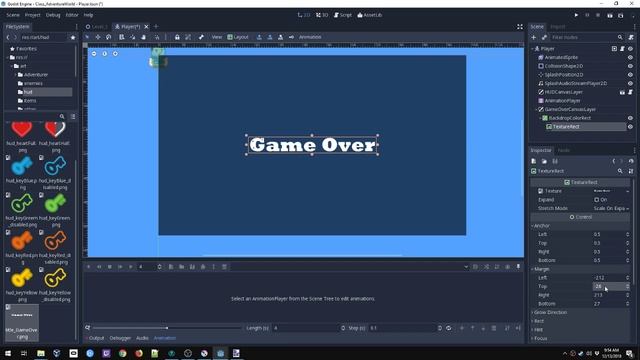Open the Output bottom panel
The width and height of the screenshot is (640, 360).
click(x=96, y=338)
